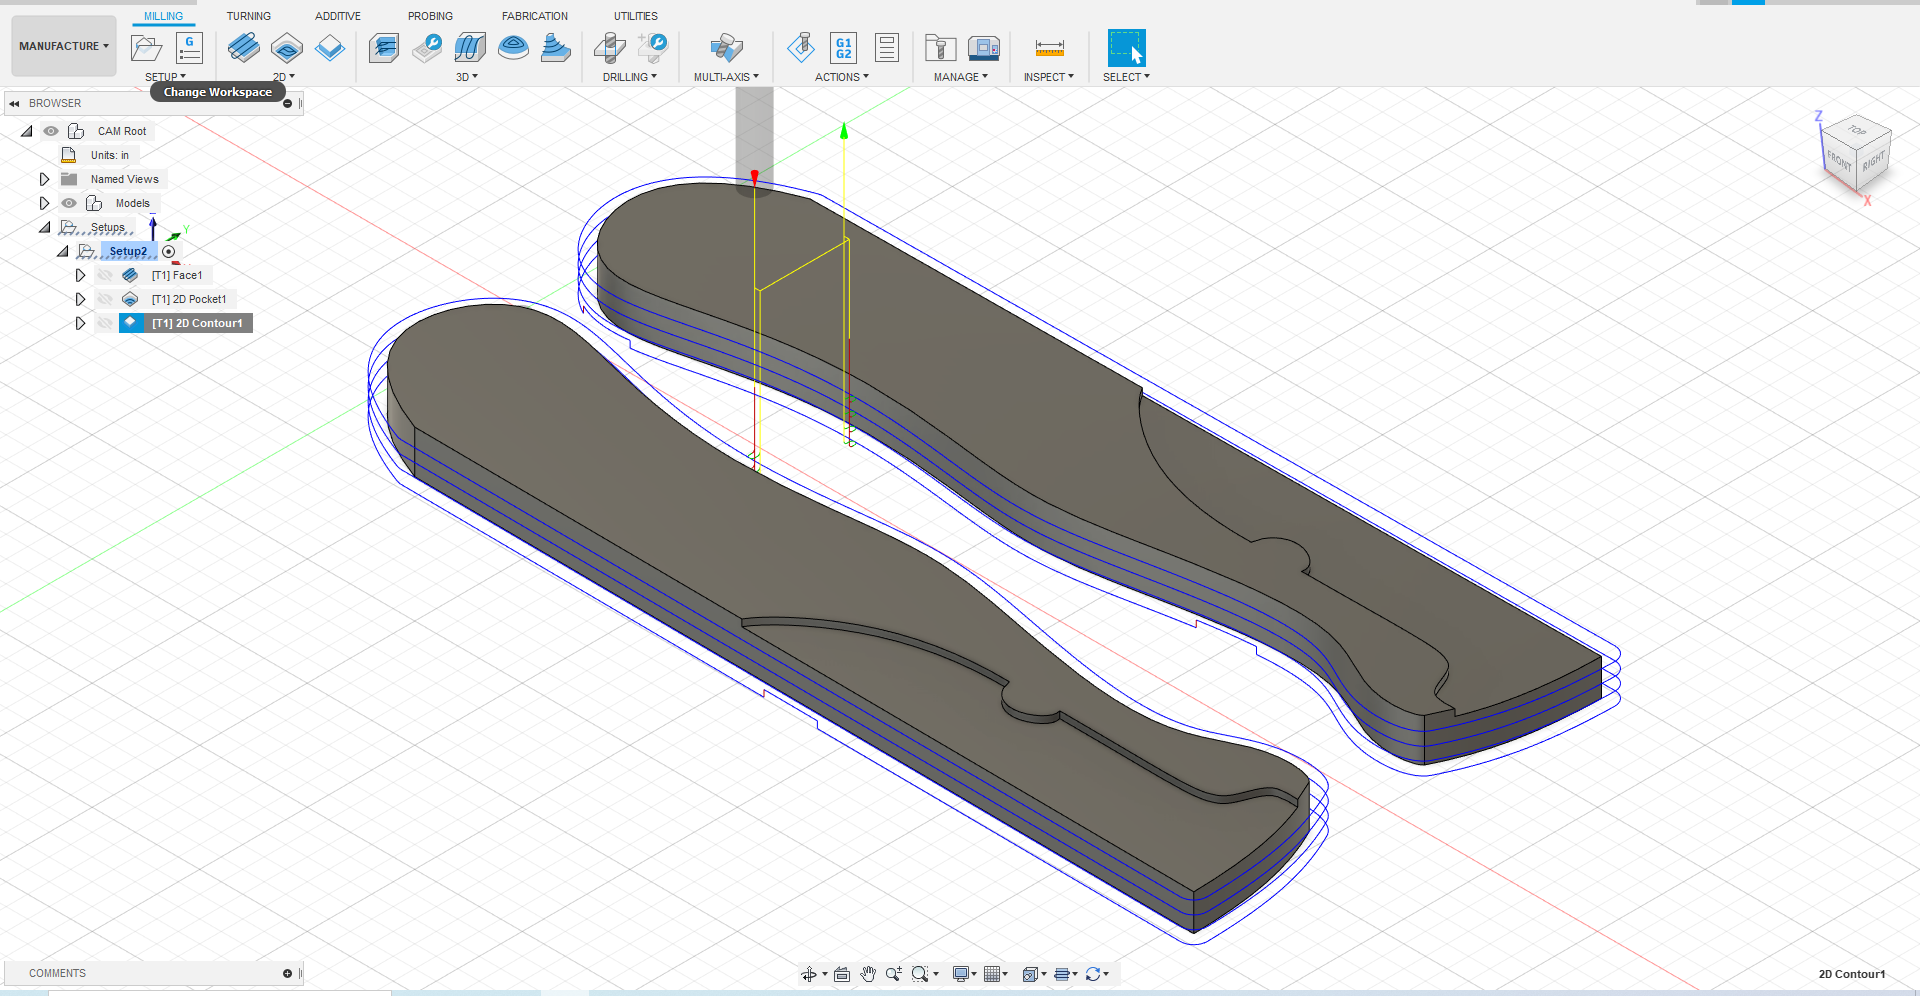Show the Face1 toolpath via eye icon
Screen dimensions: 1920x996
(x=105, y=275)
